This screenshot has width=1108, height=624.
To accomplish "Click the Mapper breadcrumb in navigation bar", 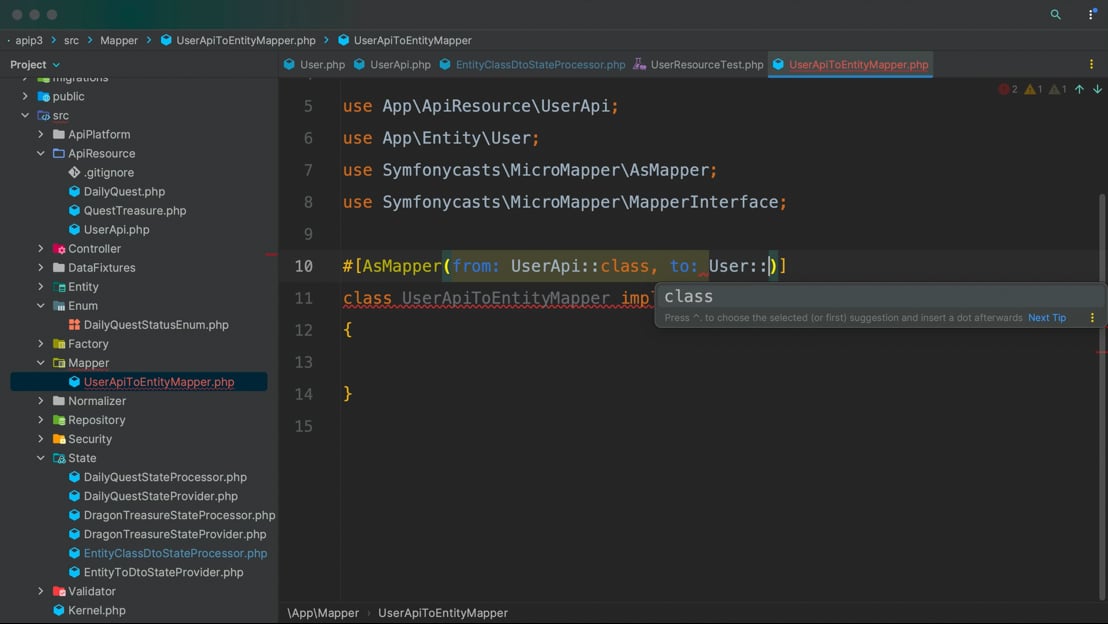I will coord(119,40).
